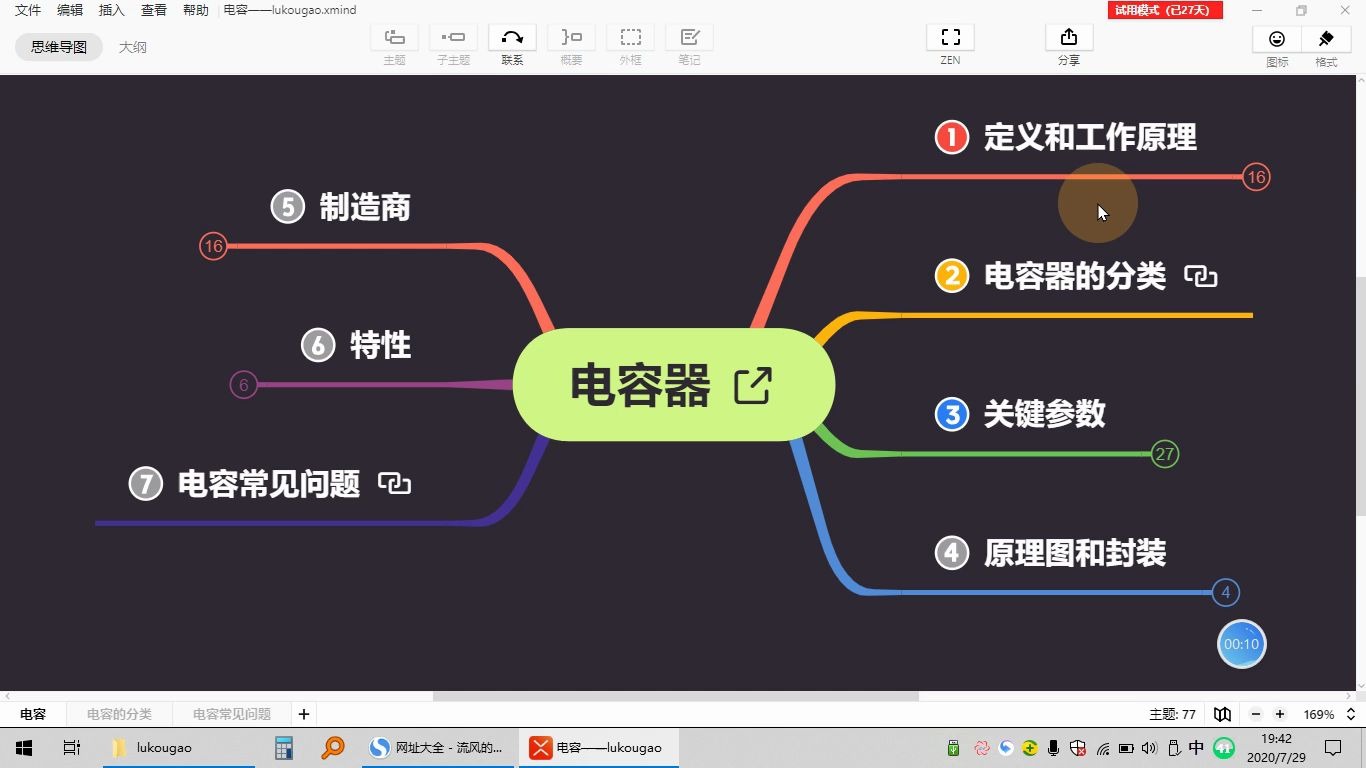Expand 制造商 branch with 16 subtopics
Screen dimensions: 1366x768
[x=213, y=246]
